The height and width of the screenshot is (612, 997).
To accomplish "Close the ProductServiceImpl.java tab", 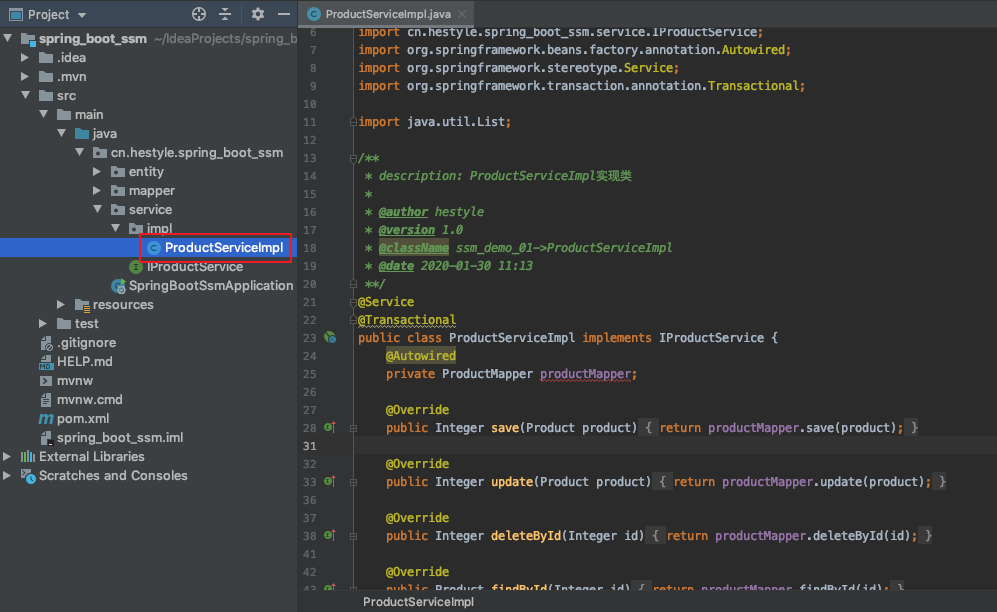I will click(x=462, y=14).
